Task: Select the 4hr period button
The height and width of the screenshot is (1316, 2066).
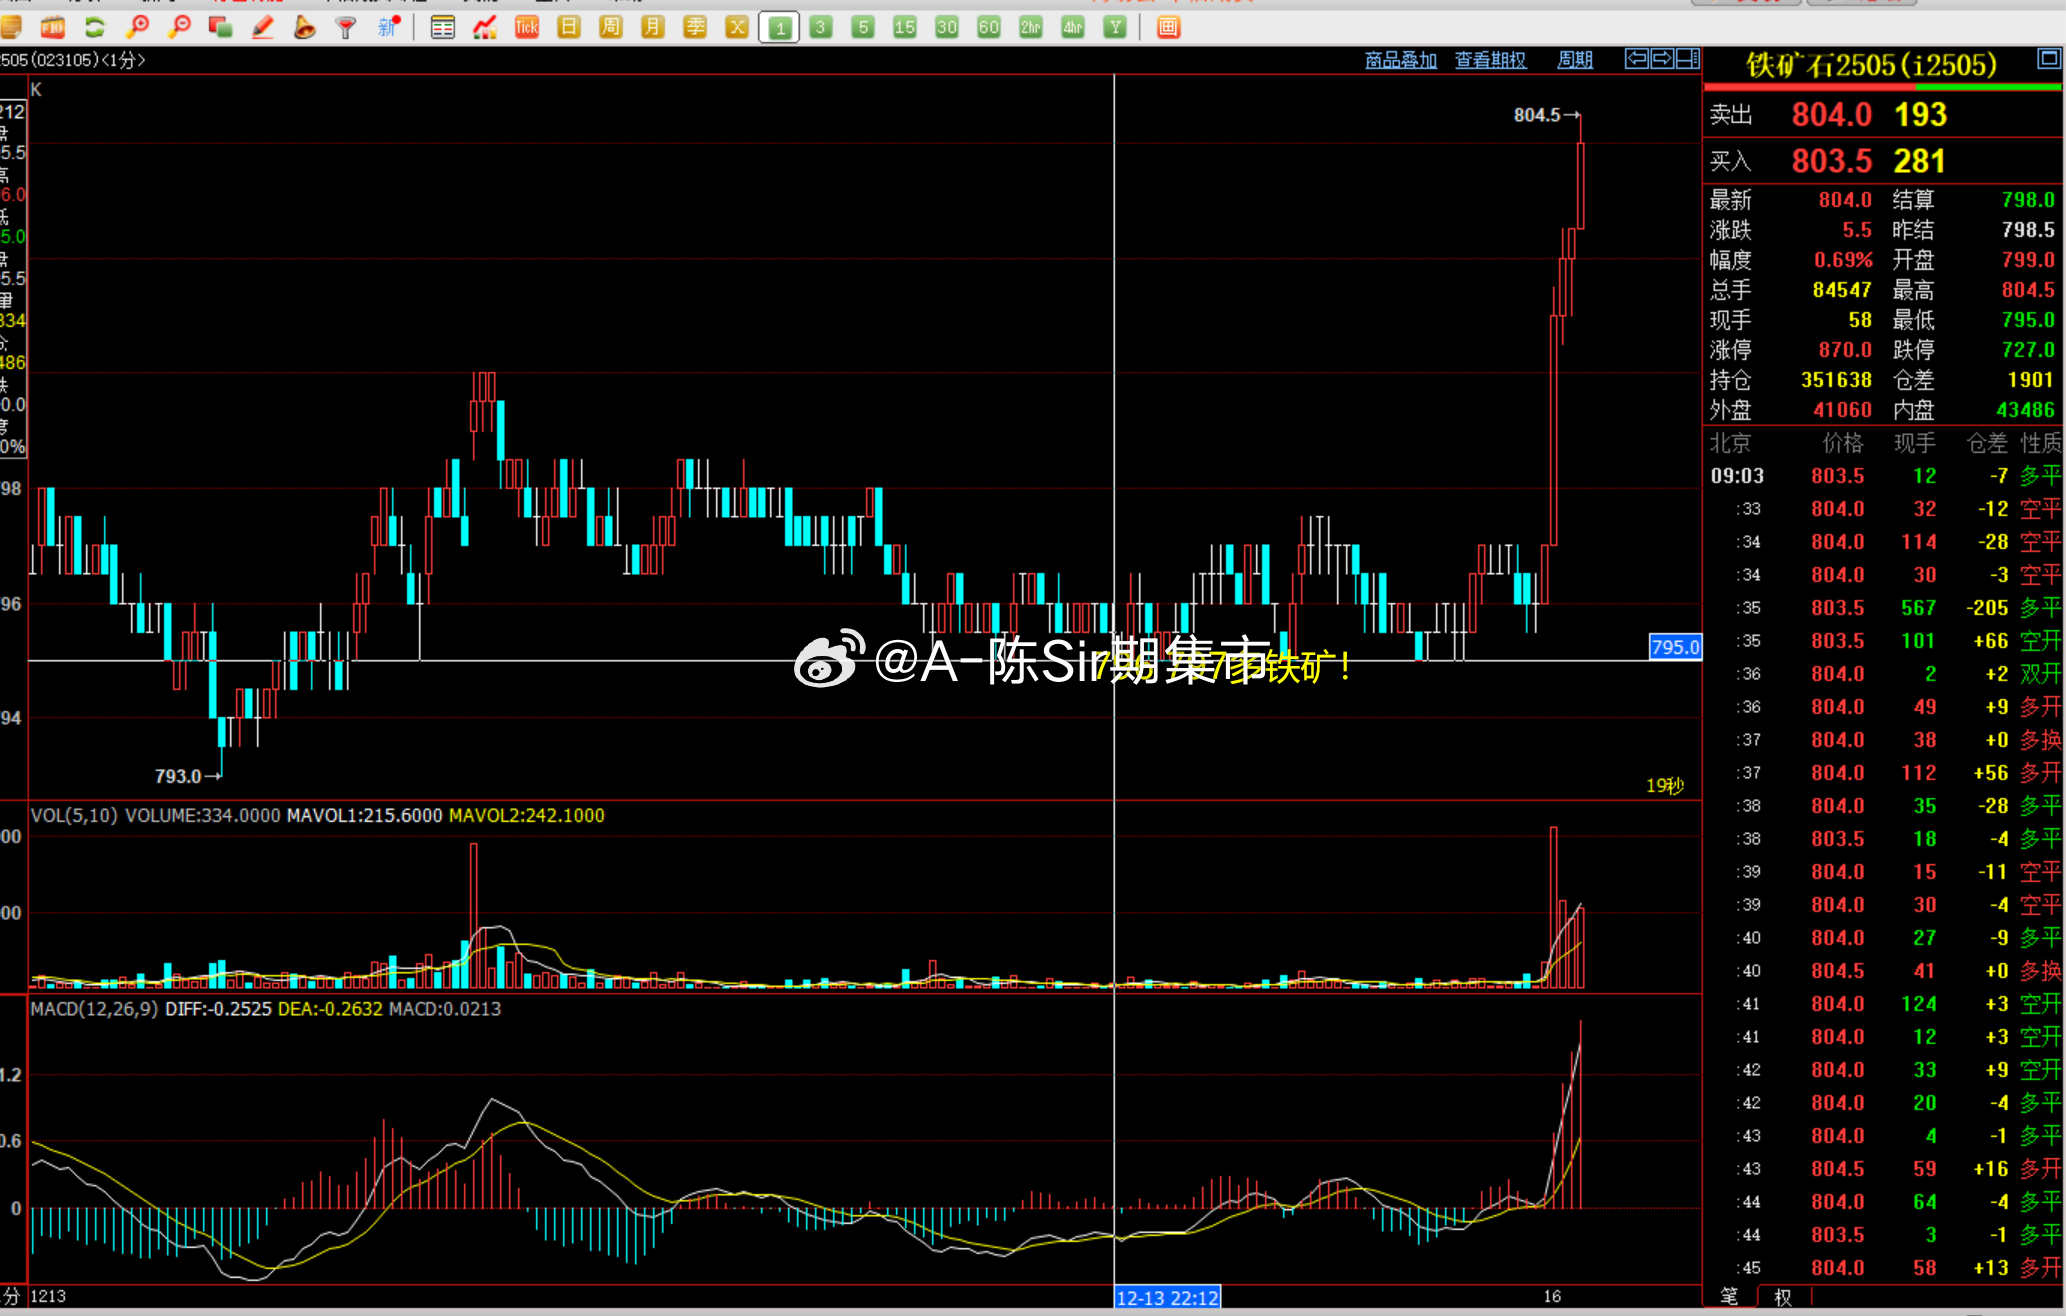Action: pos(1073,27)
